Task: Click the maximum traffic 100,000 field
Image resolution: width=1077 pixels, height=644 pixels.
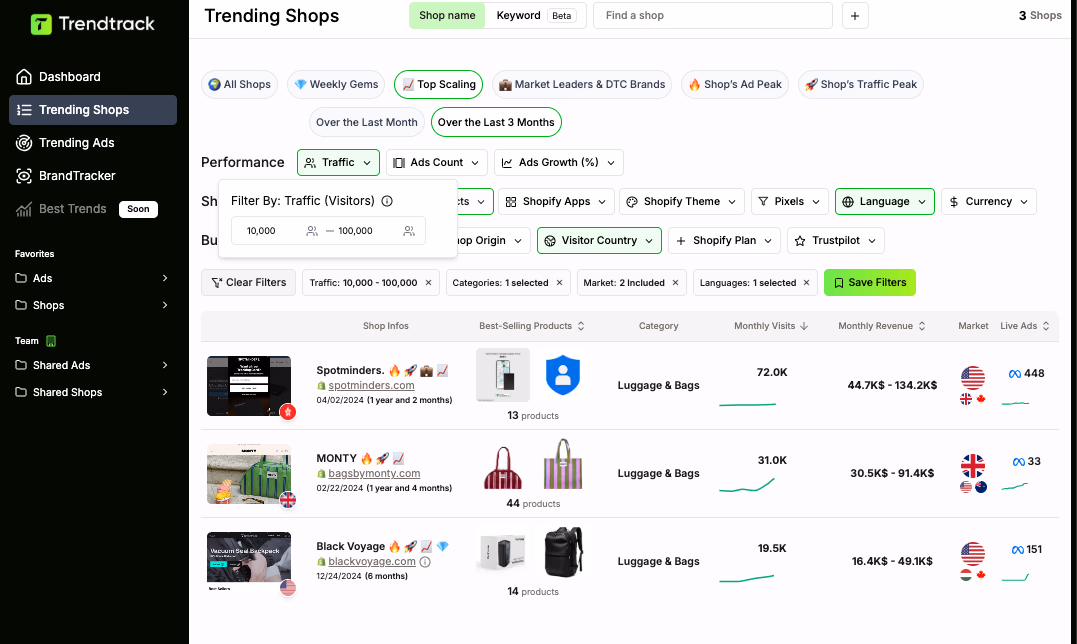Action: click(x=376, y=231)
